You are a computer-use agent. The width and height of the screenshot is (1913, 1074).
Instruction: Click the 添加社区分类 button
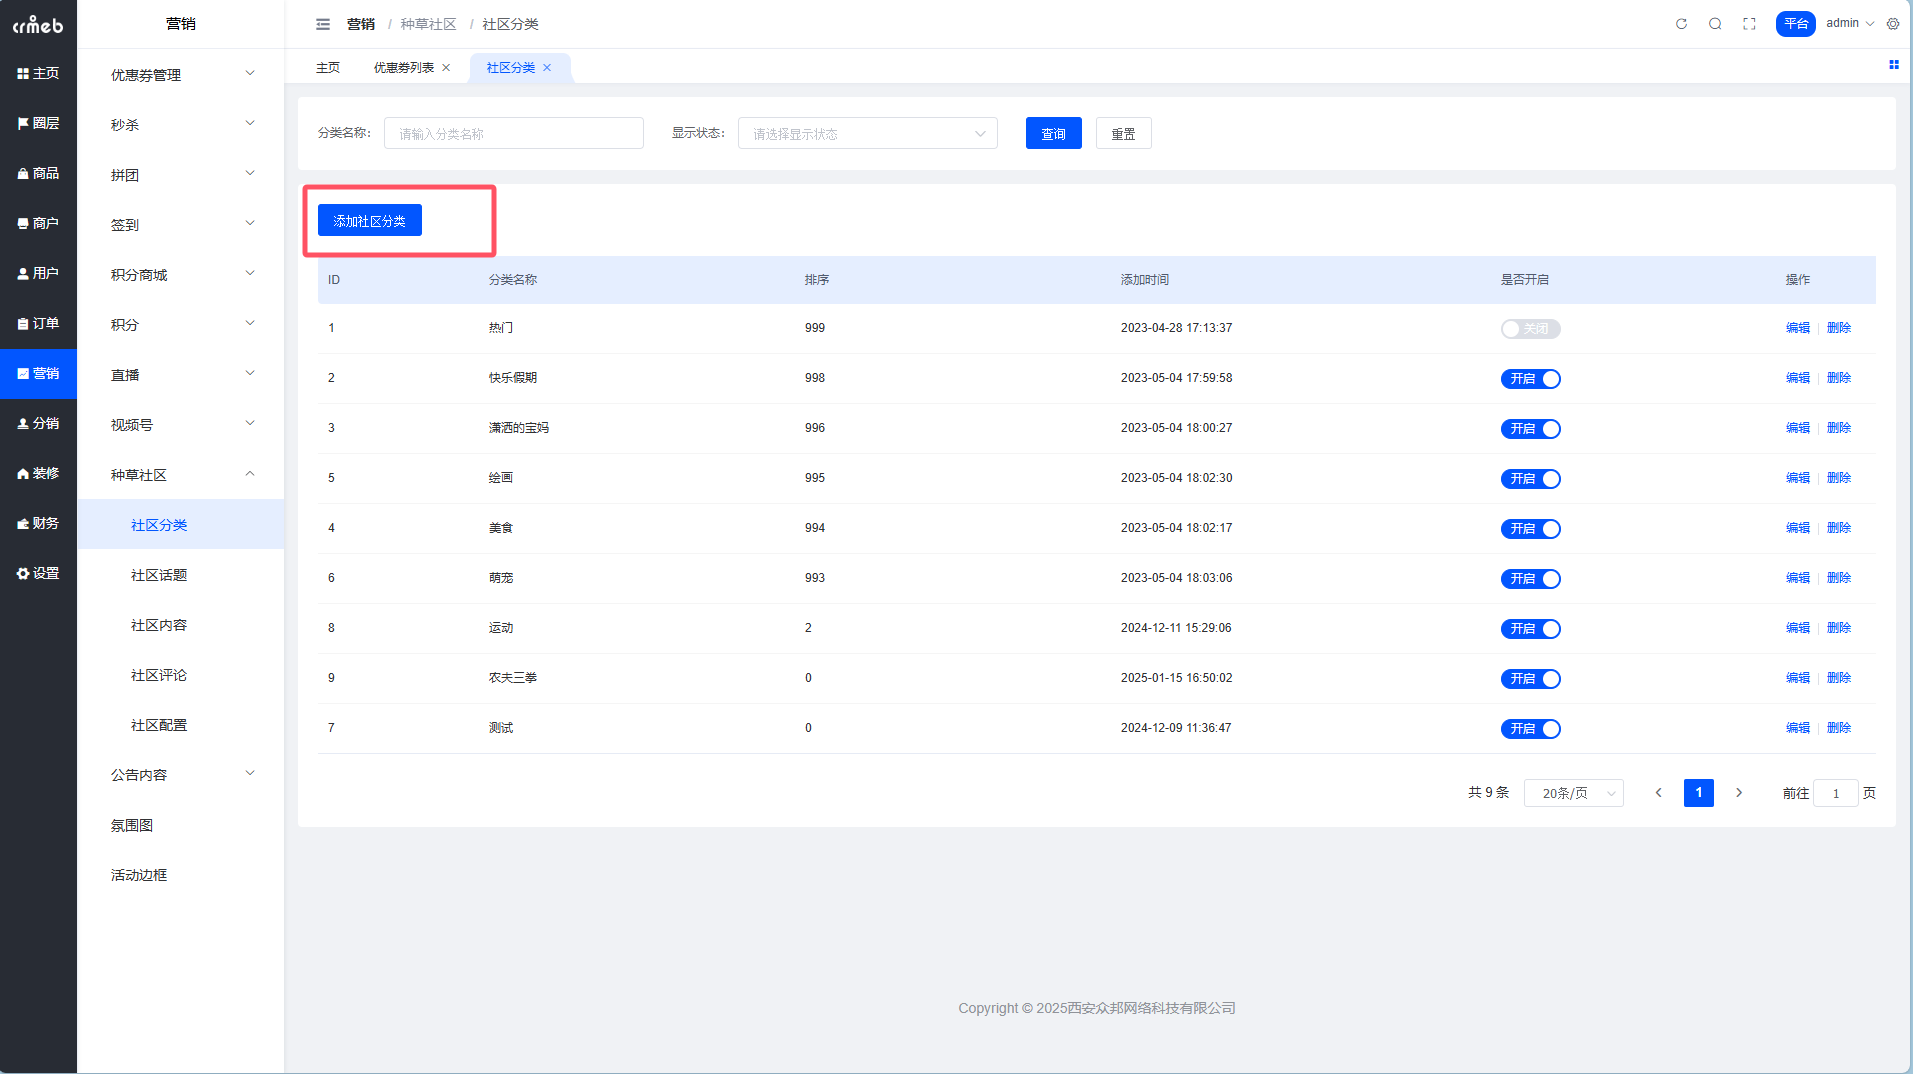369,221
